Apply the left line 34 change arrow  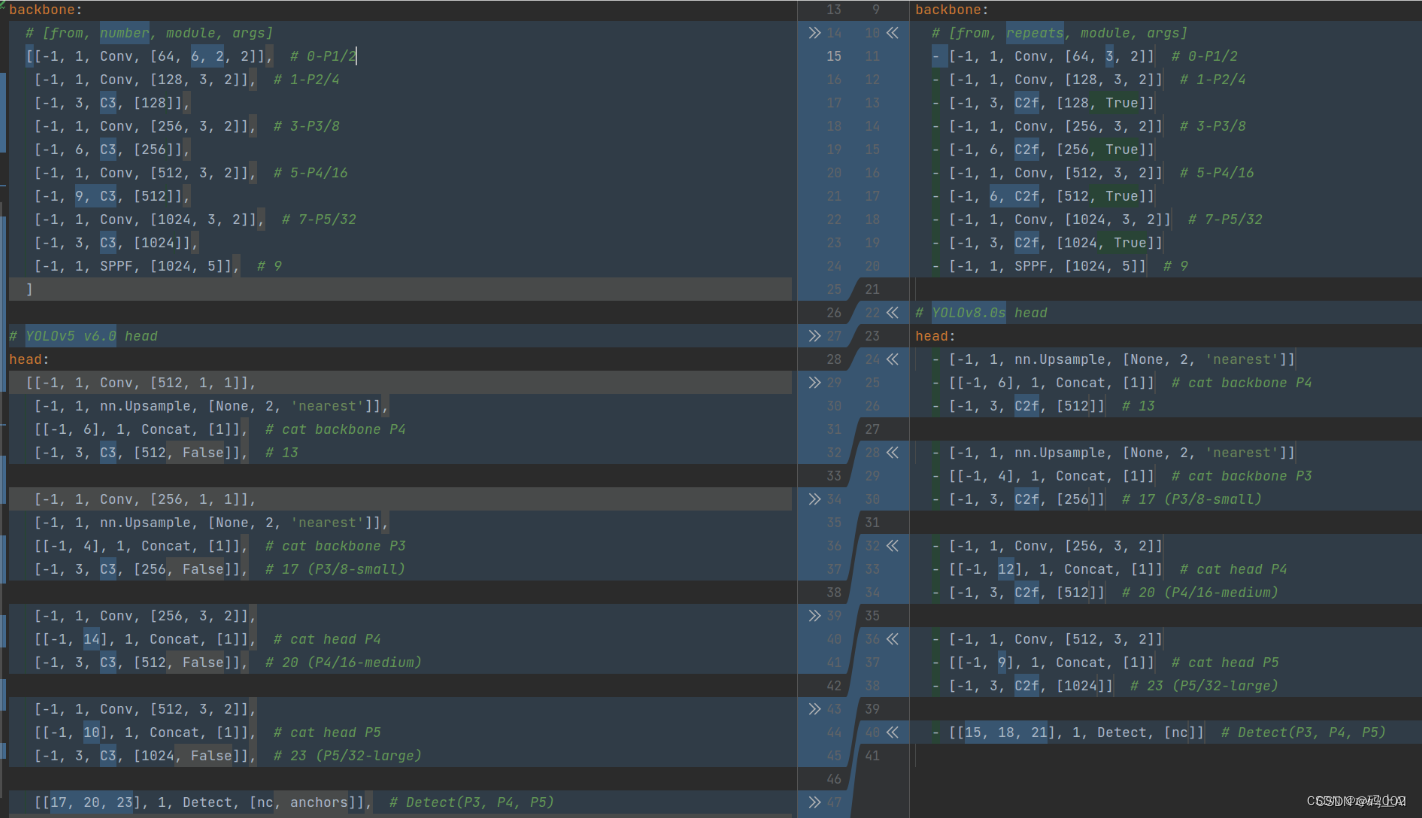814,499
